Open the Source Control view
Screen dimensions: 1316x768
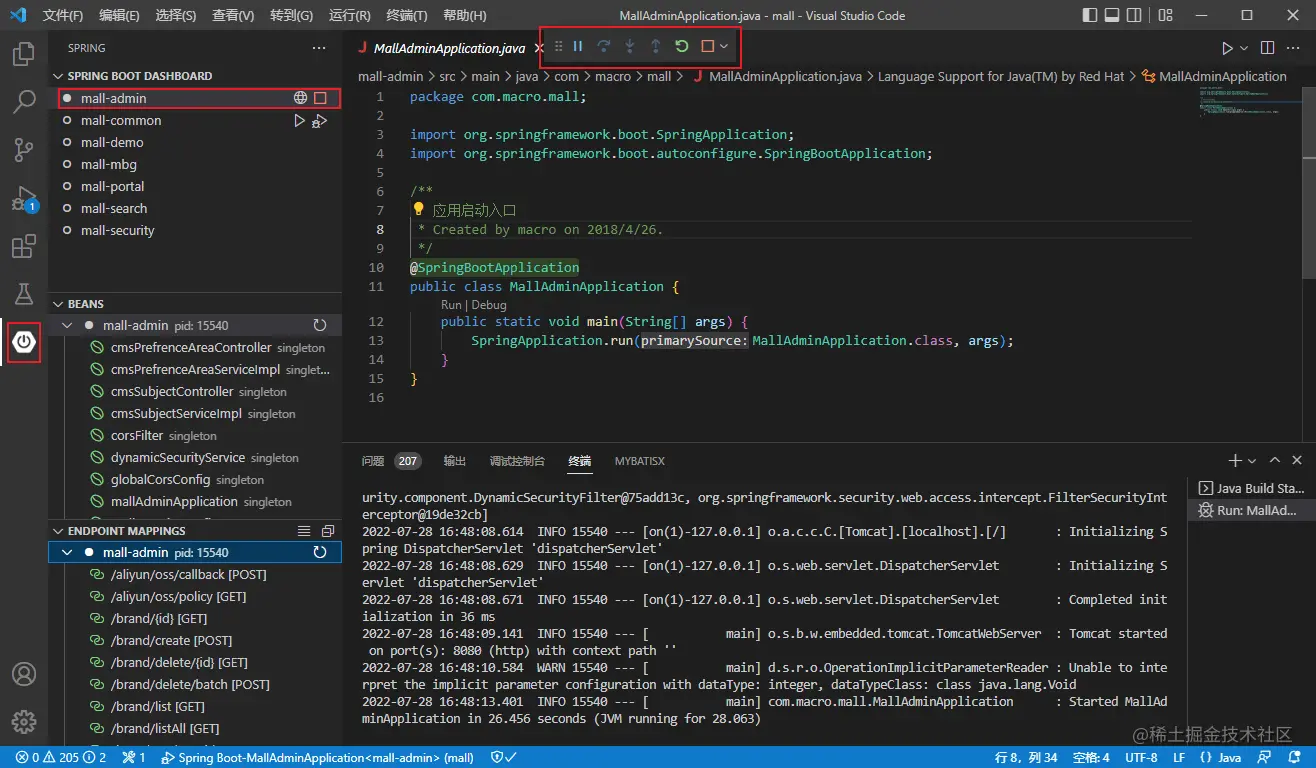click(x=24, y=150)
